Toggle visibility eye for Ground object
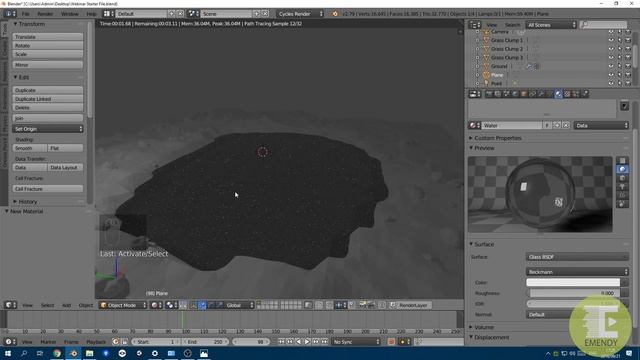This screenshot has height=360, width=640. pos(611,66)
